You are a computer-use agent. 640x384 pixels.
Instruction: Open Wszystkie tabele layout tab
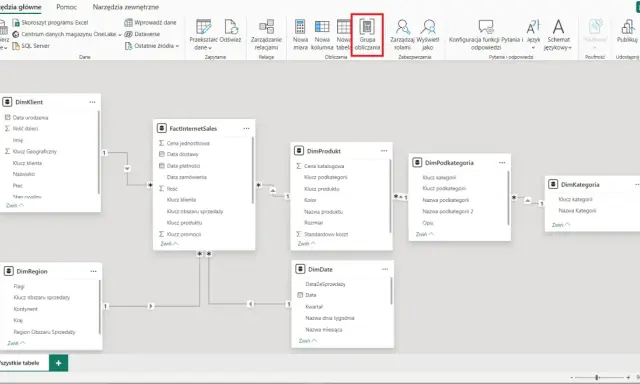[19, 363]
